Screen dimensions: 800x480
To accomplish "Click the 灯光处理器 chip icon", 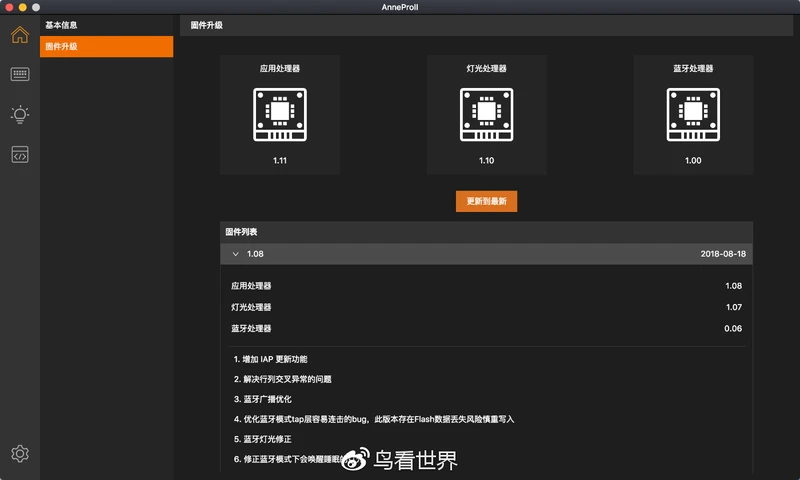I will [x=486, y=114].
